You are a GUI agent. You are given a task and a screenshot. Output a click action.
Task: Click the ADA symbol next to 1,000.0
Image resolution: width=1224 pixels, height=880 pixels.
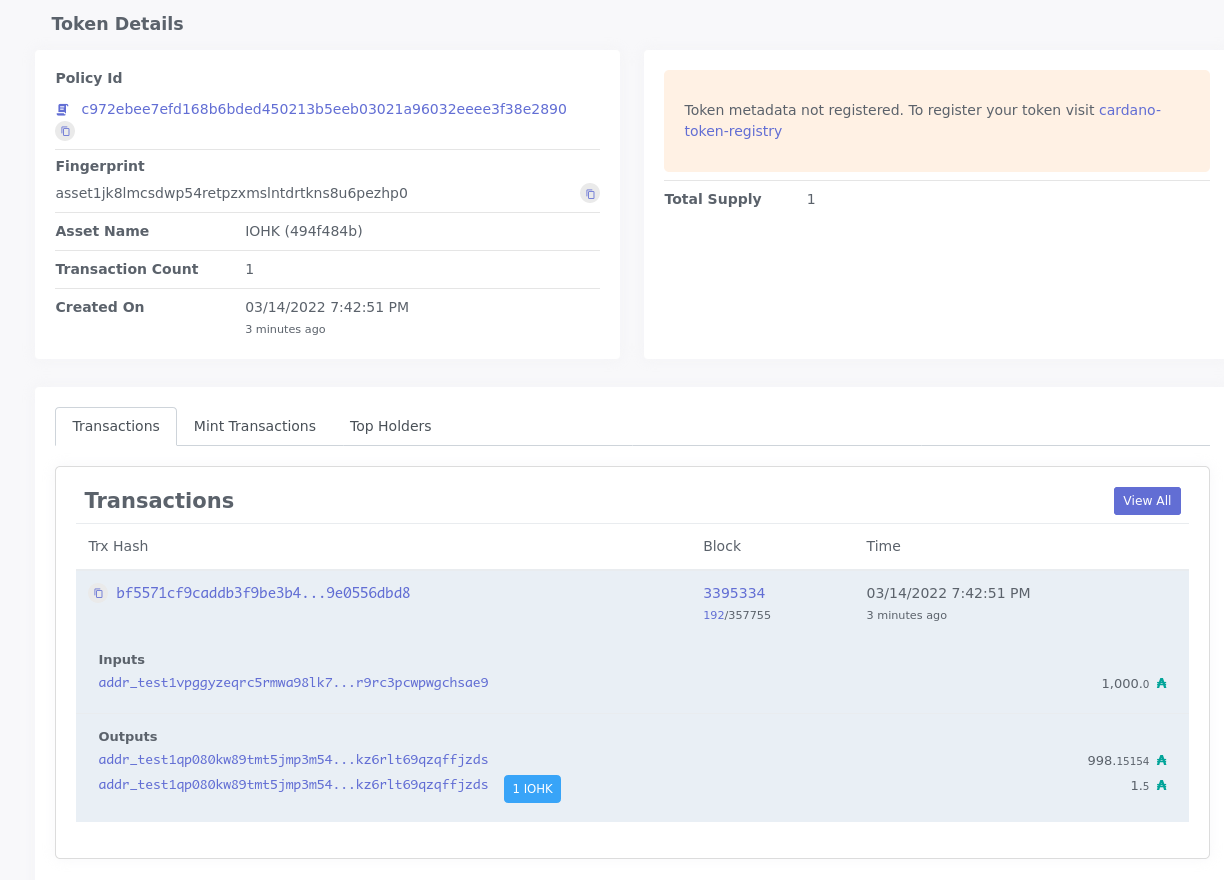[x=1161, y=684]
